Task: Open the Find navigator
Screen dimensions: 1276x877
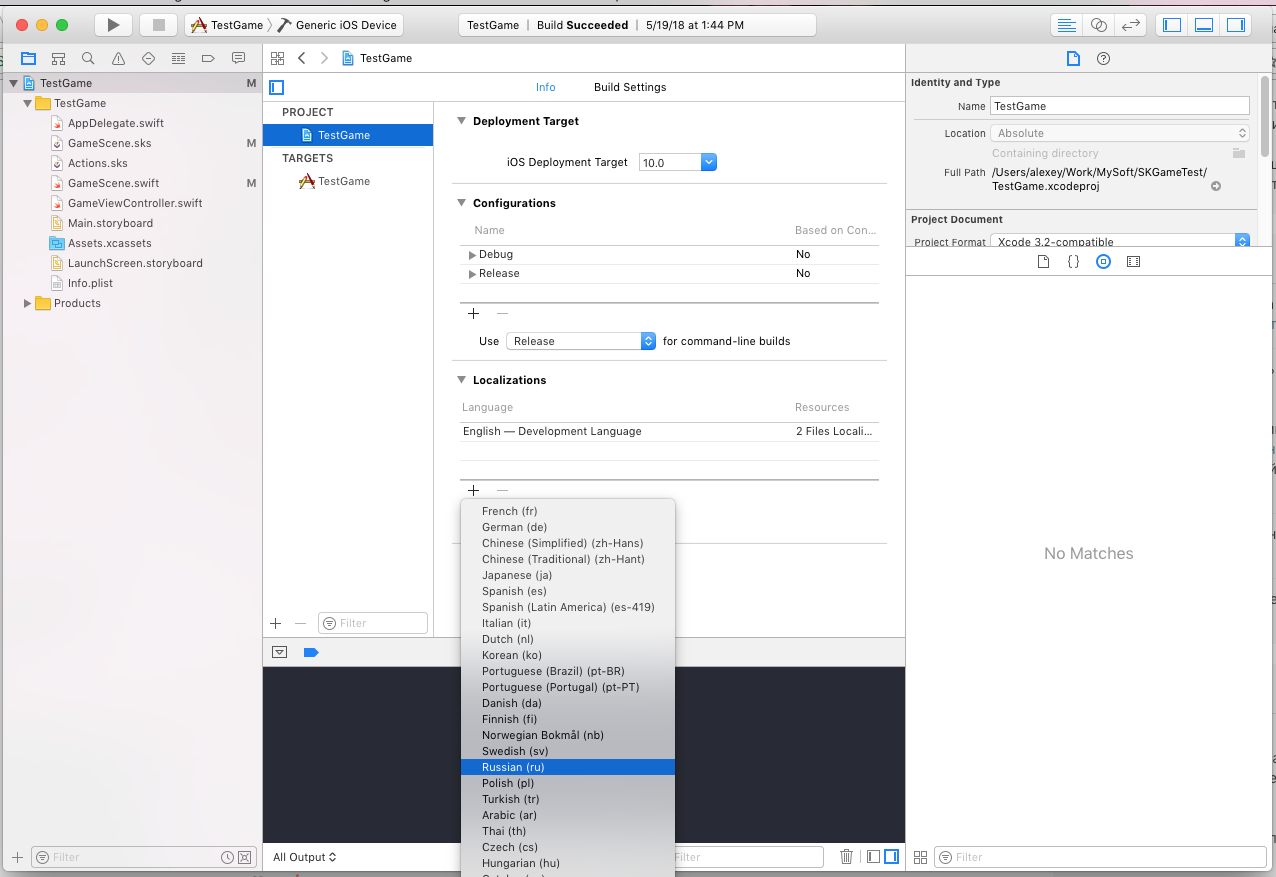Action: (x=88, y=58)
